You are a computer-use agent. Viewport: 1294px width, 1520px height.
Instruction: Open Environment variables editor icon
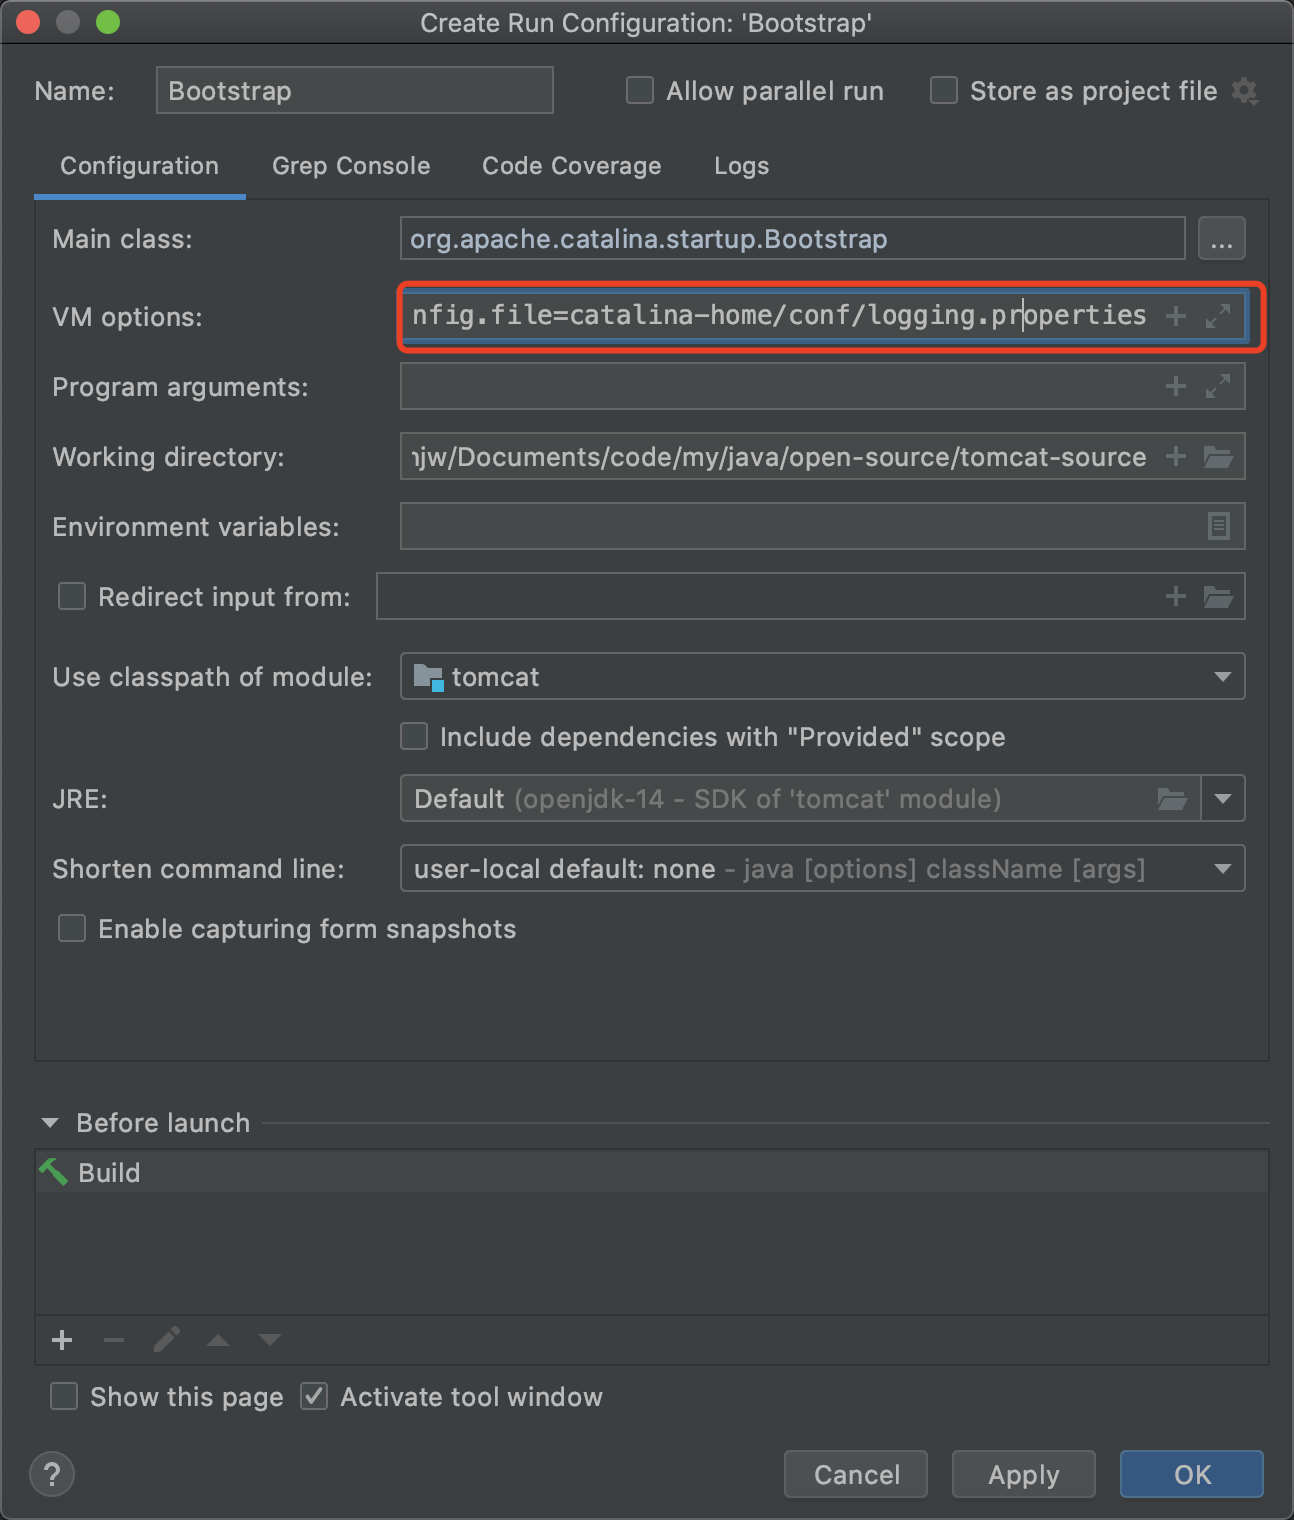tap(1218, 526)
